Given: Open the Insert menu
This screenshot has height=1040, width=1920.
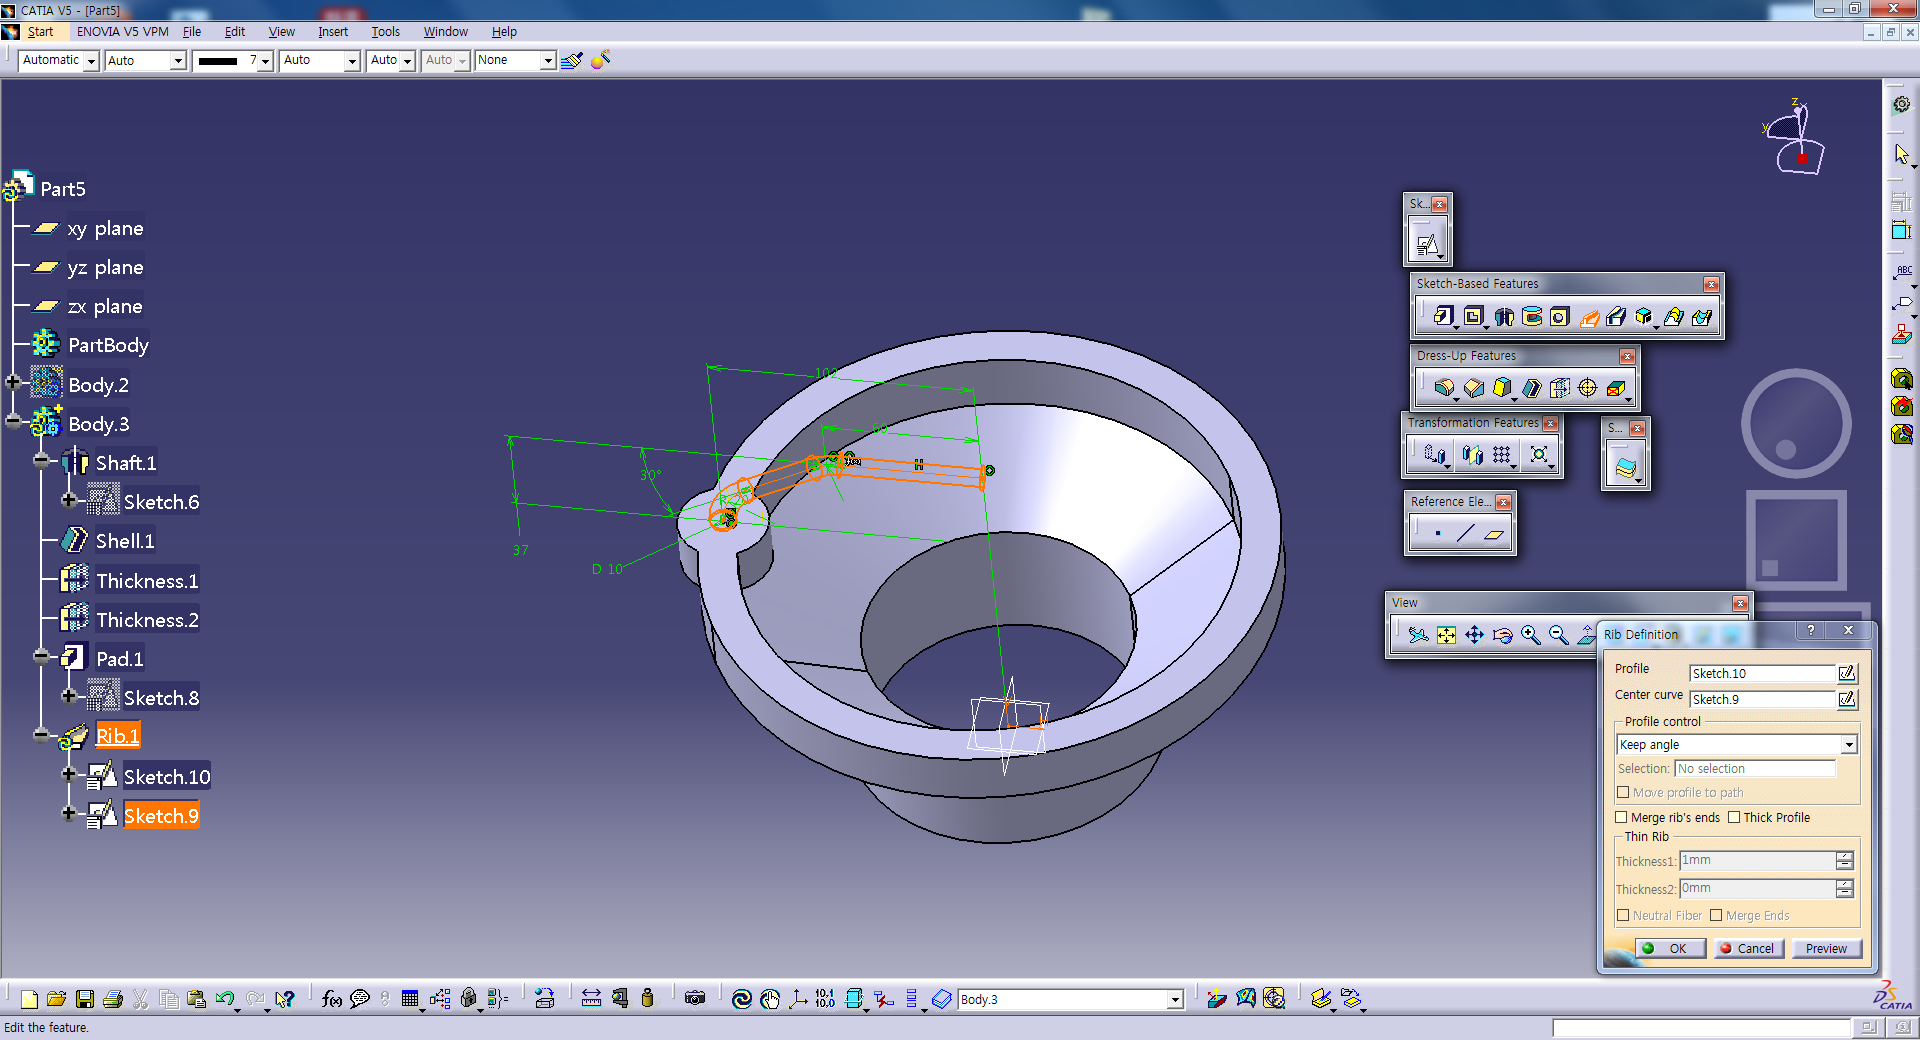Looking at the screenshot, I should click(333, 32).
